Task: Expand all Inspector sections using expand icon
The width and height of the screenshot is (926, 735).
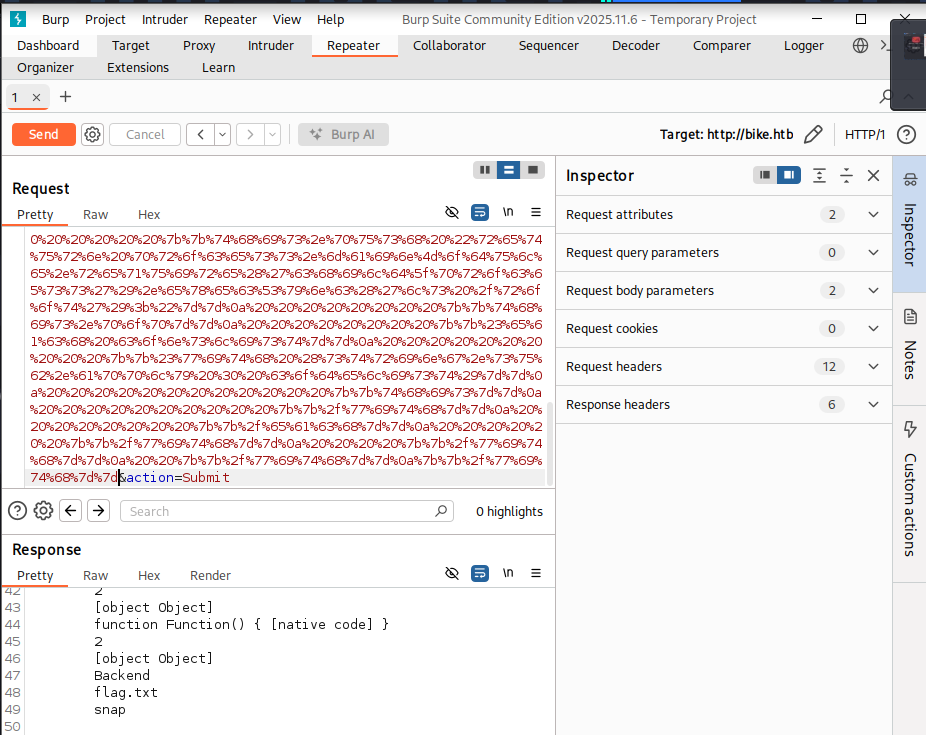Action: coord(820,174)
